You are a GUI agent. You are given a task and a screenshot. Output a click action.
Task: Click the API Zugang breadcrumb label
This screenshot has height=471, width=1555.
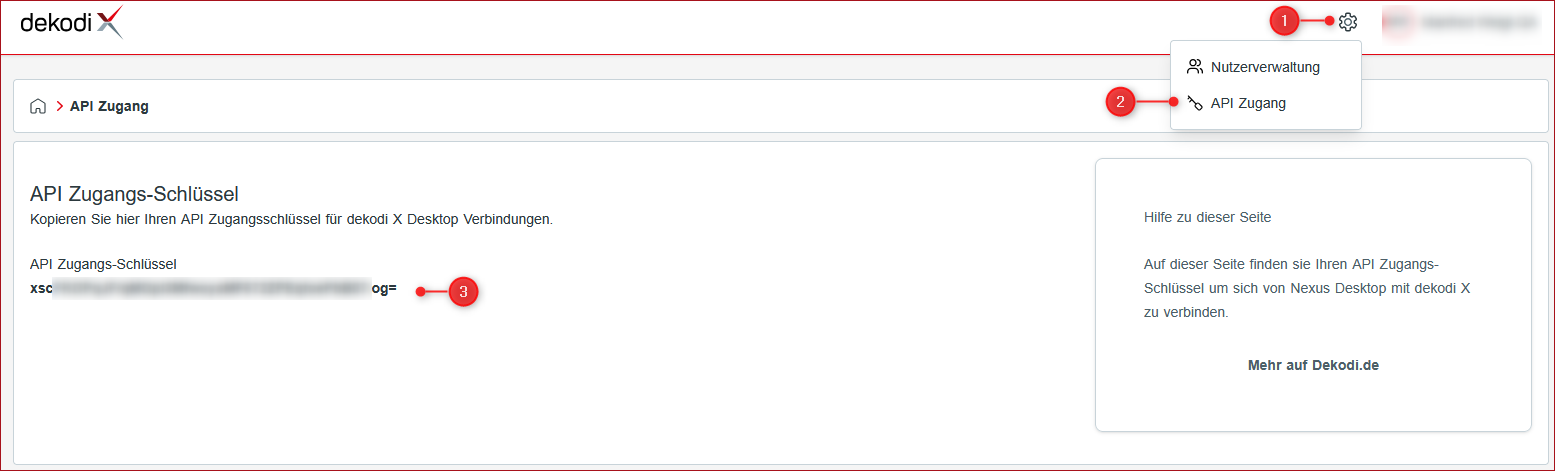click(109, 106)
